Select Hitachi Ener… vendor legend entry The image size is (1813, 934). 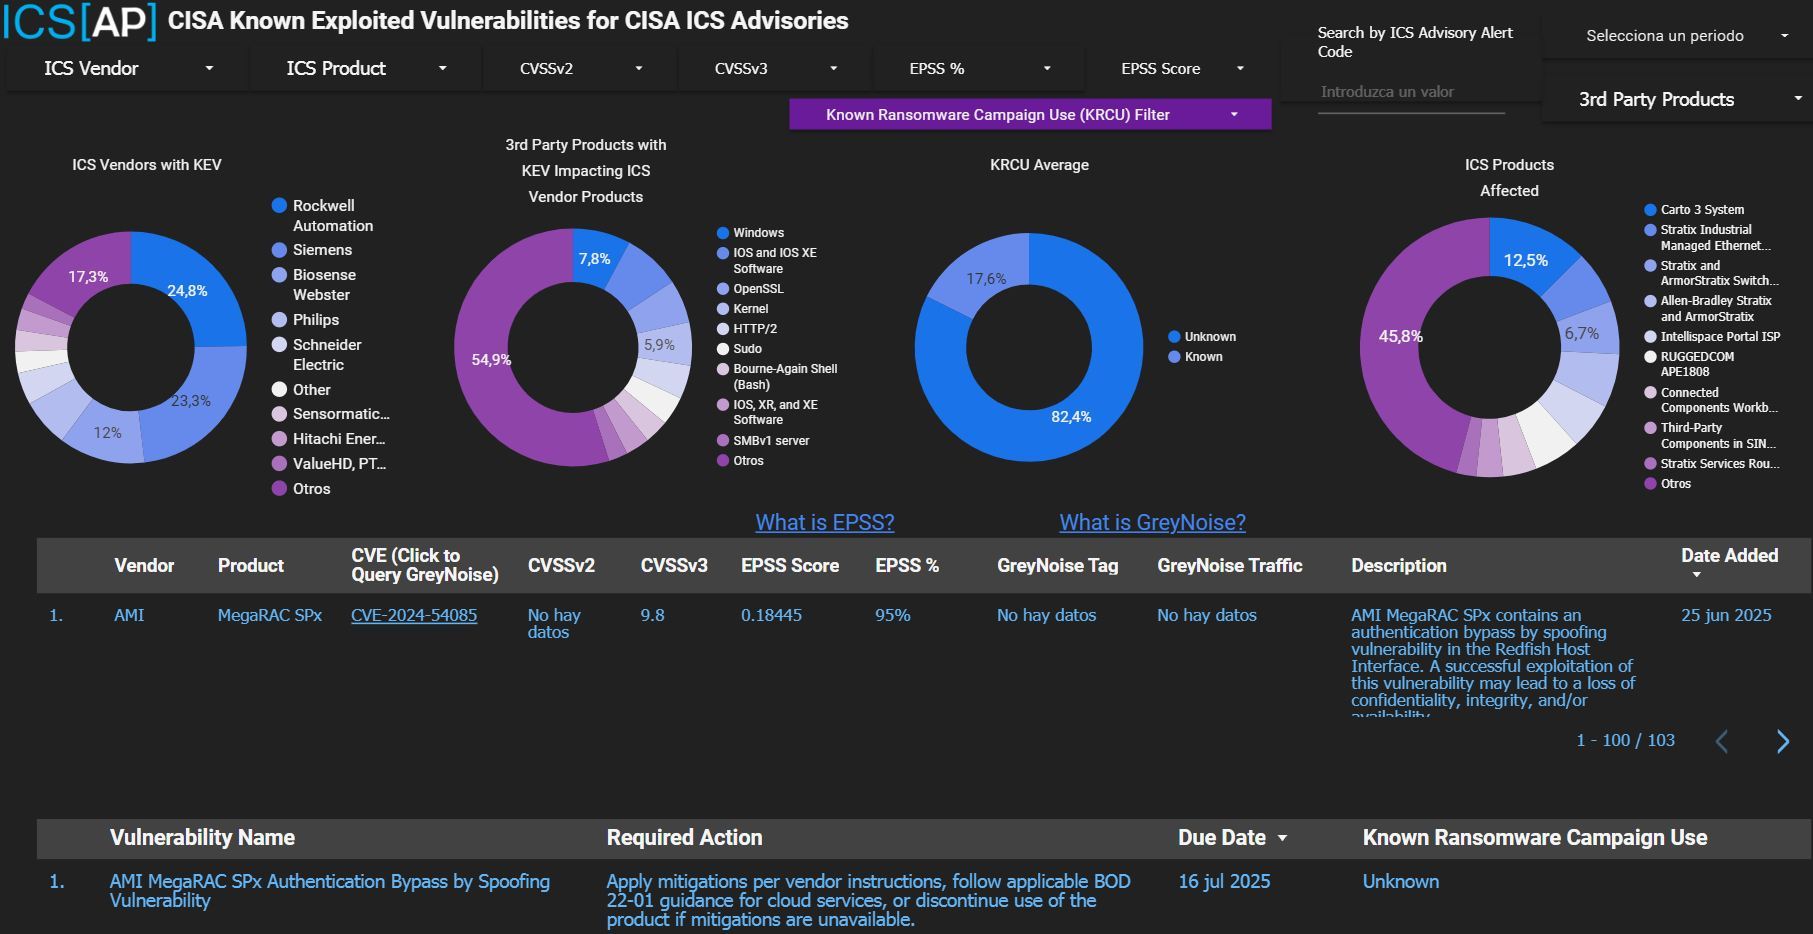coord(329,439)
